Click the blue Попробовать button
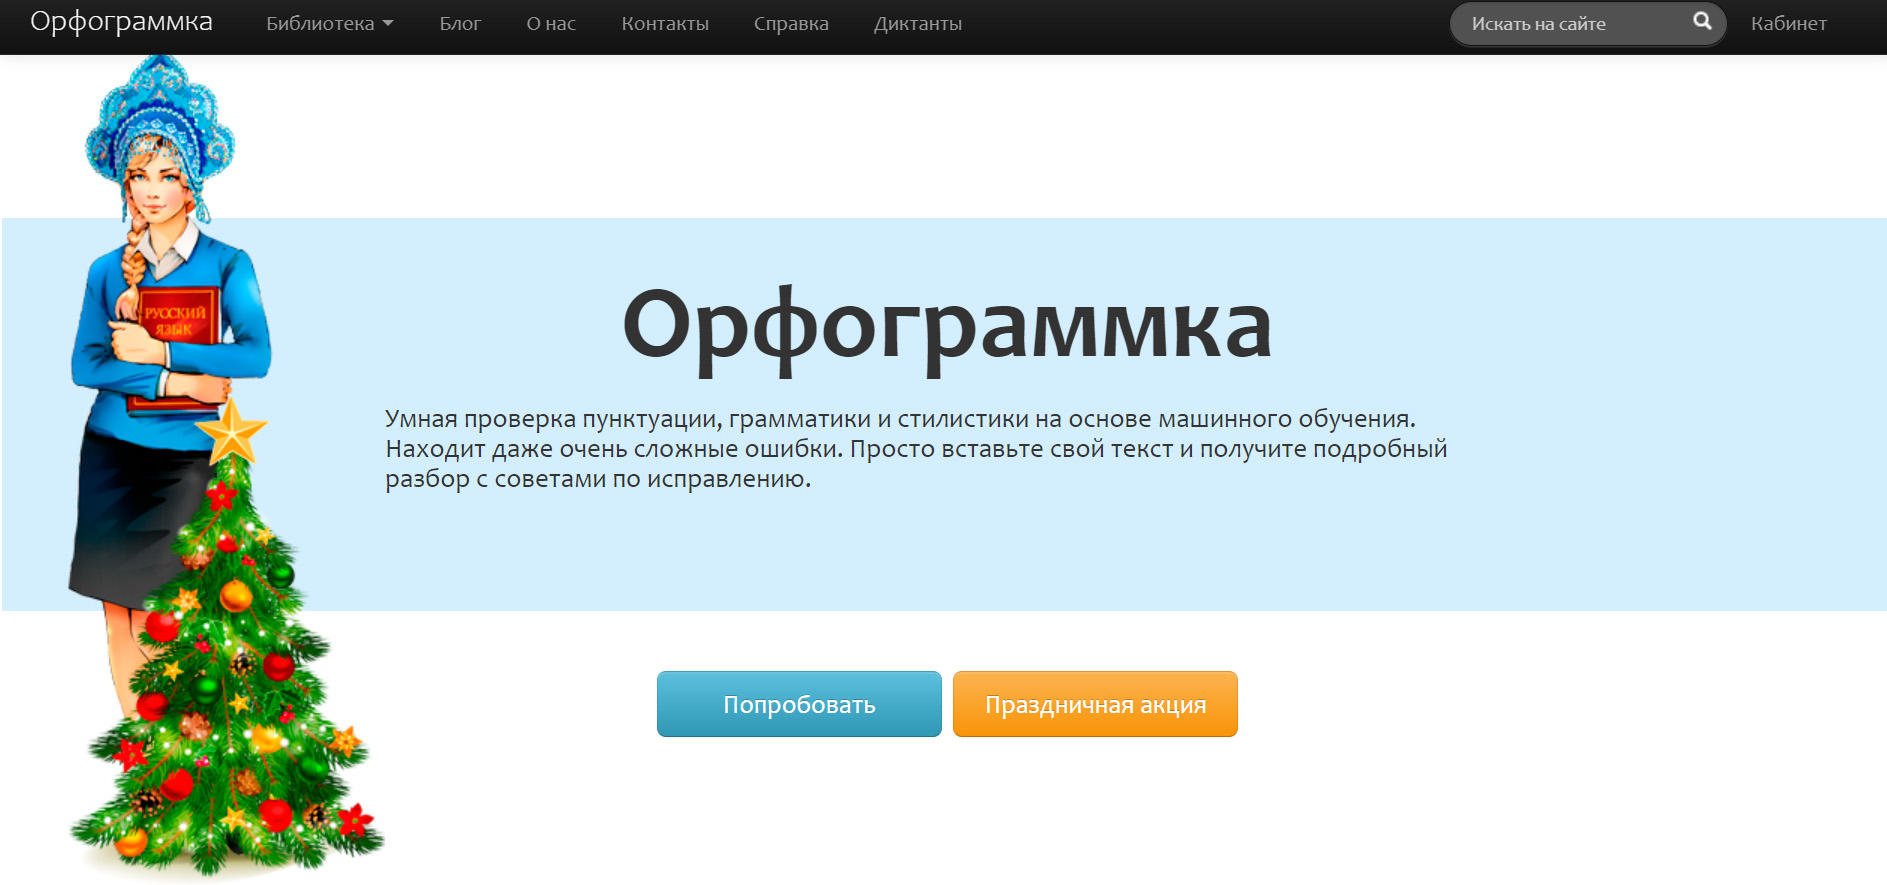Screen dimensions: 1887x885 (x=799, y=704)
